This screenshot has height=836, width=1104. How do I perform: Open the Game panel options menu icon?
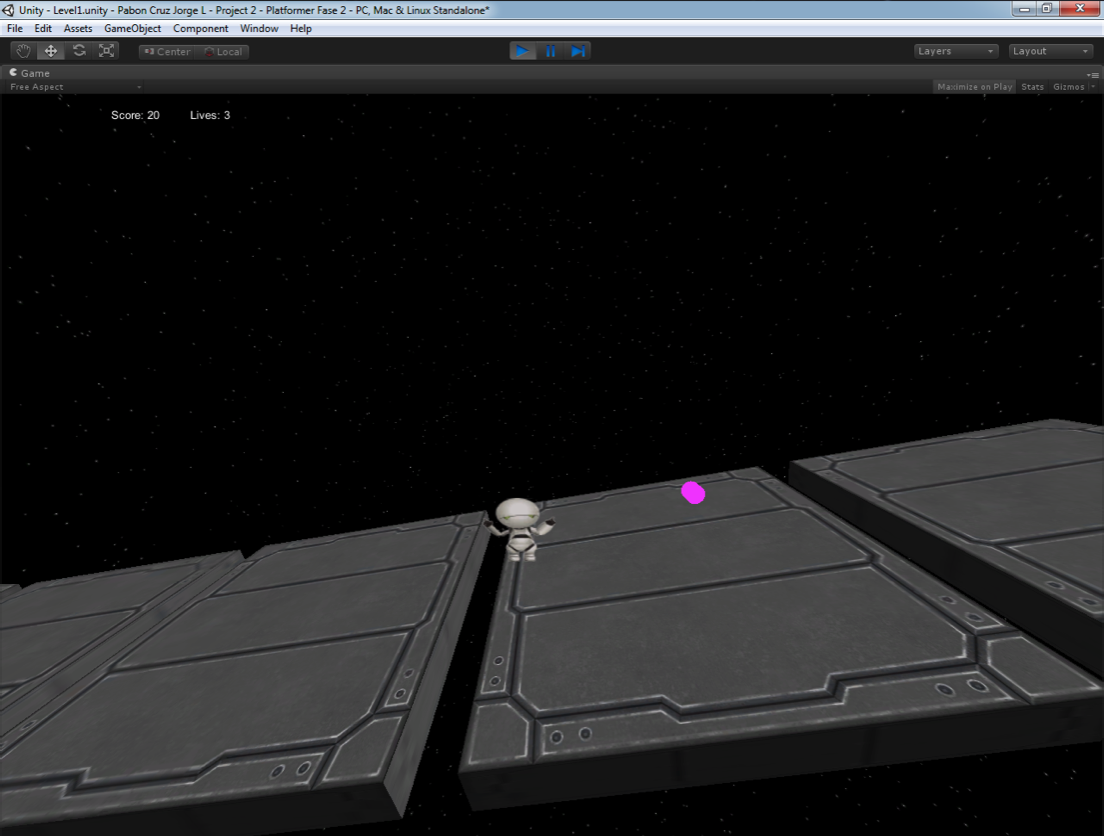click(1093, 74)
